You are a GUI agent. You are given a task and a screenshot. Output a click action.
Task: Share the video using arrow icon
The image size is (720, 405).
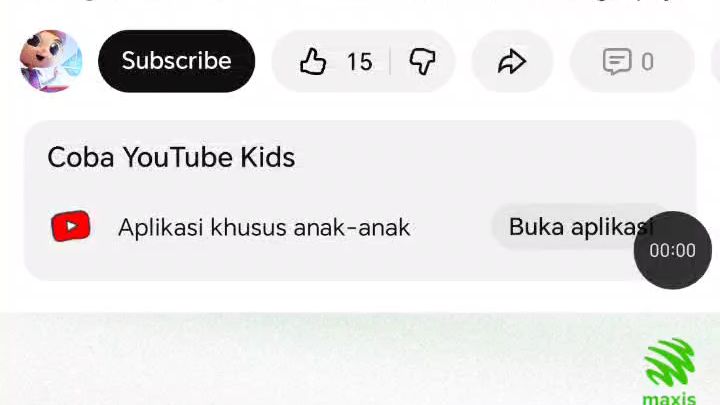pos(512,62)
